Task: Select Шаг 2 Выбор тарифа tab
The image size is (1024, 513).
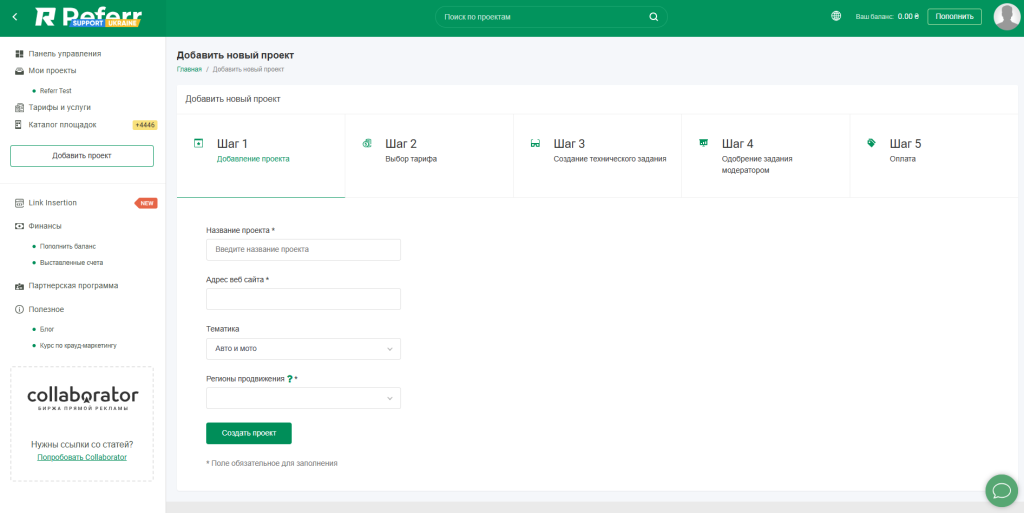Action: click(x=428, y=150)
